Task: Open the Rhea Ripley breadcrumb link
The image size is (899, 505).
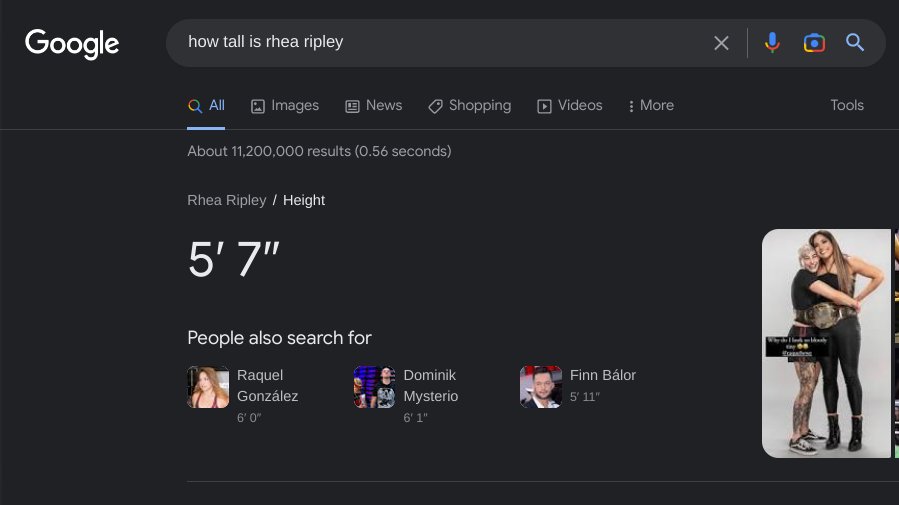Action: tap(226, 200)
